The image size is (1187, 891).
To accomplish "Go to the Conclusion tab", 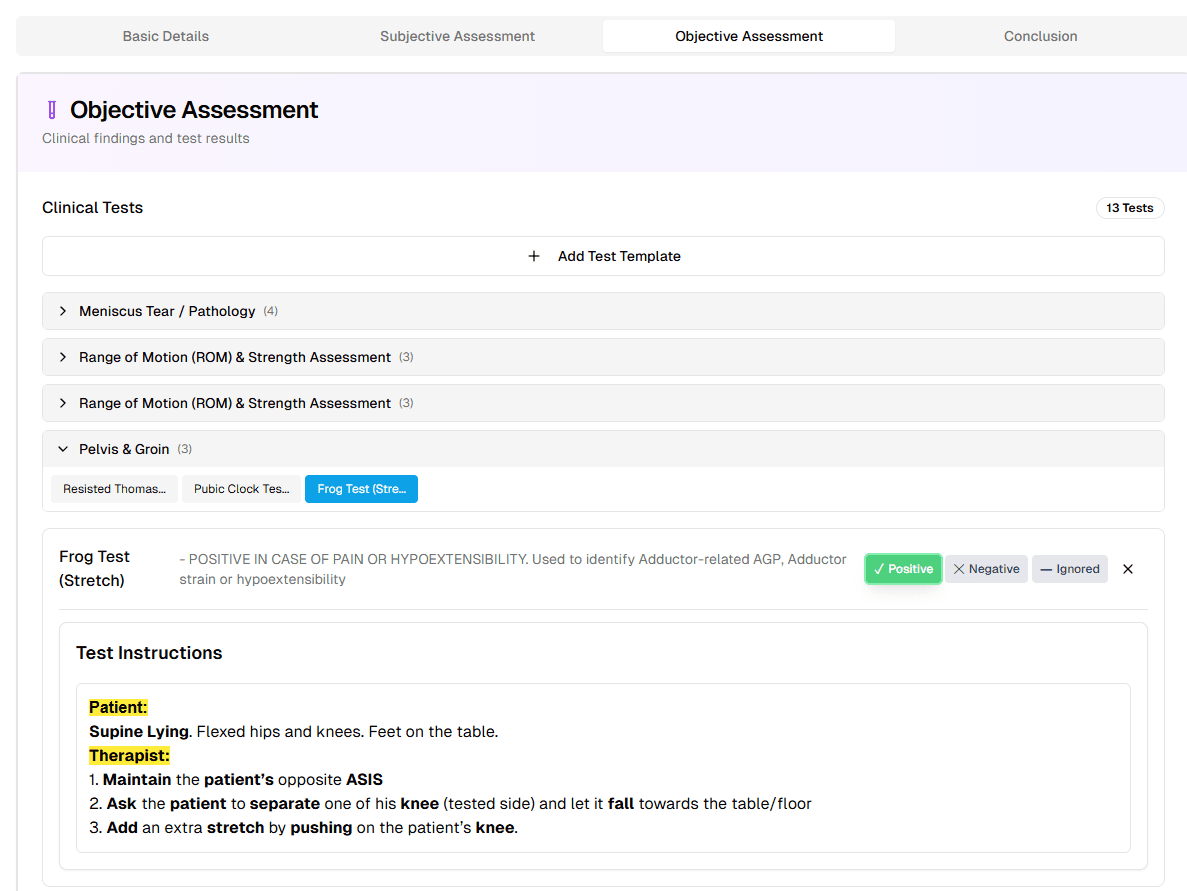I will tap(1040, 36).
